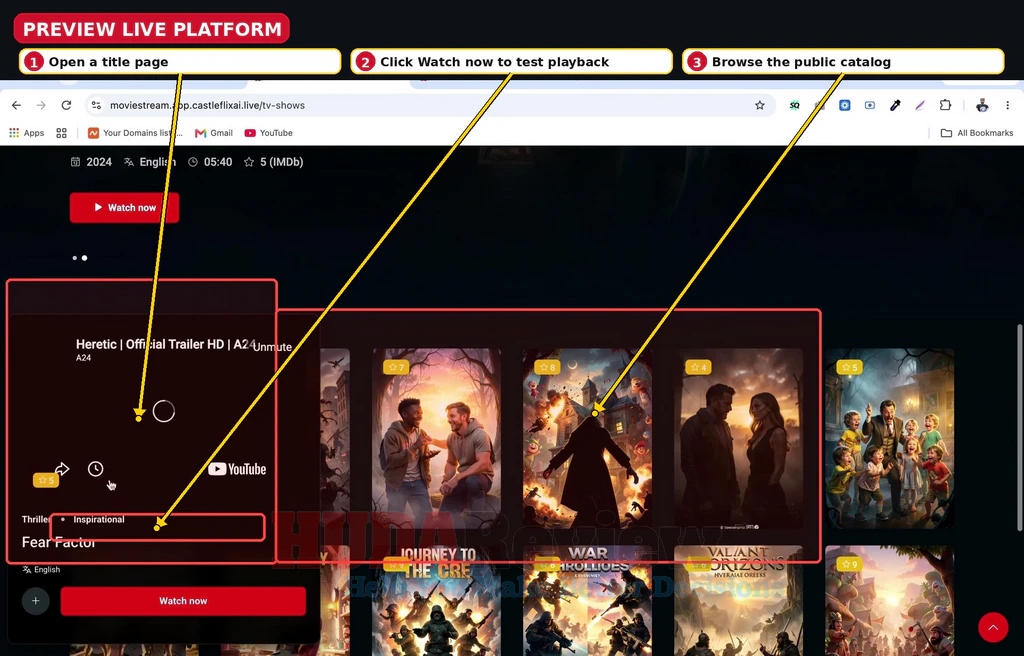This screenshot has width=1024, height=656.
Task: Click the star 5 badge on Fear Factor card
Action: pyautogui.click(x=46, y=480)
